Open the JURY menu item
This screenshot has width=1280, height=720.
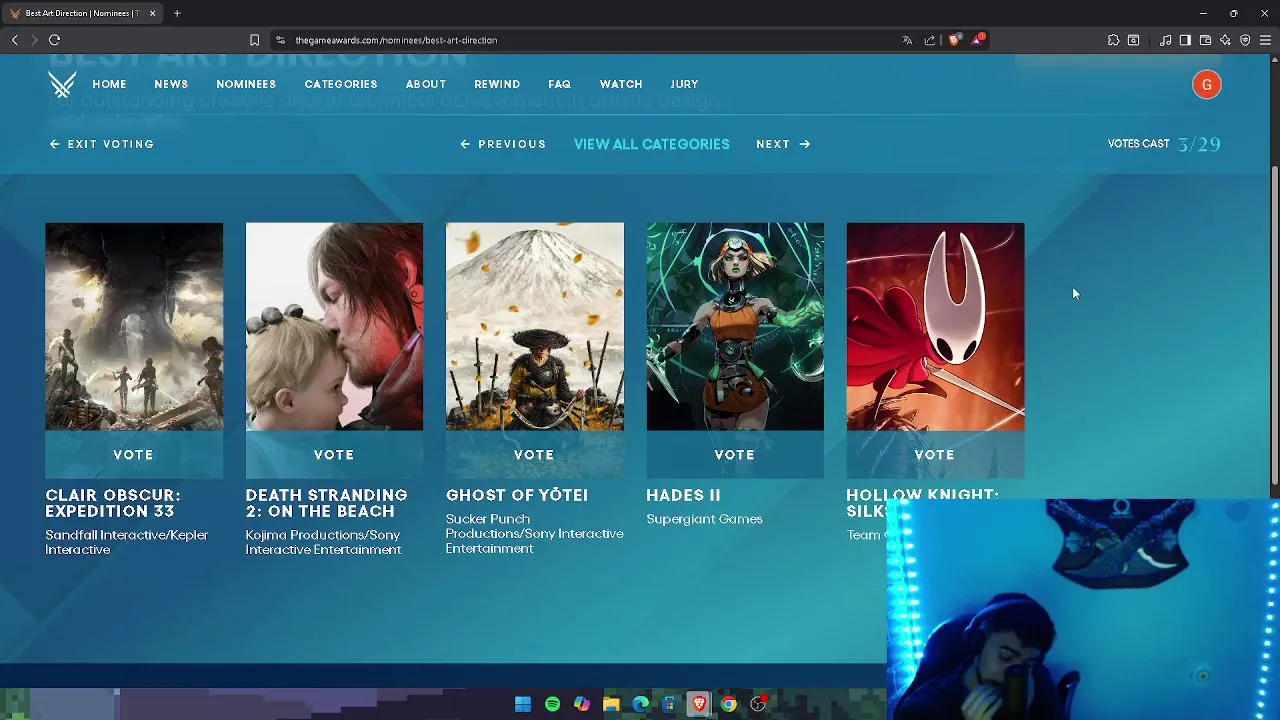tap(685, 84)
